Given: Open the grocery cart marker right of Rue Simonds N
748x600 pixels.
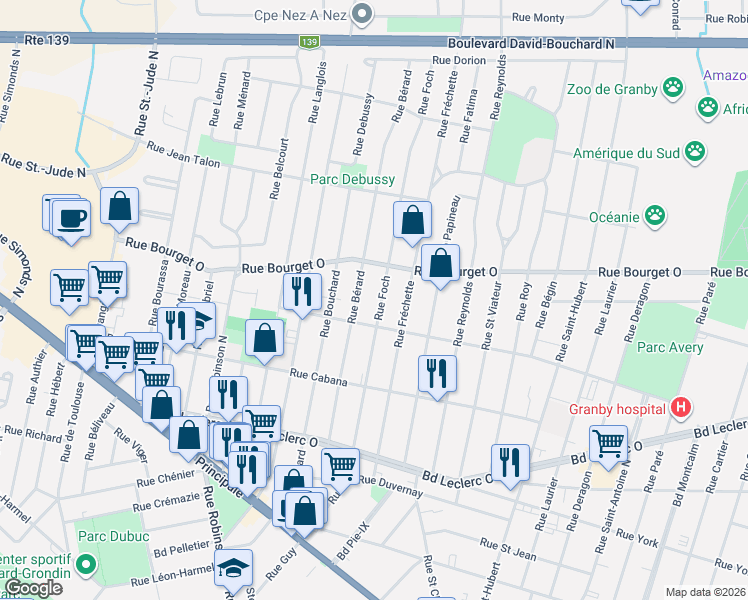Looking at the screenshot, I should tap(70, 290).
